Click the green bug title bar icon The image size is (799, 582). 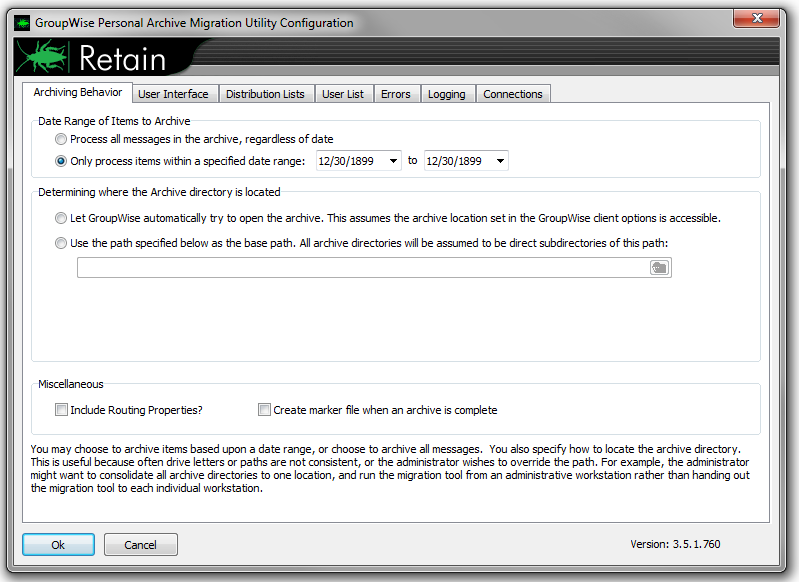[x=22, y=23]
